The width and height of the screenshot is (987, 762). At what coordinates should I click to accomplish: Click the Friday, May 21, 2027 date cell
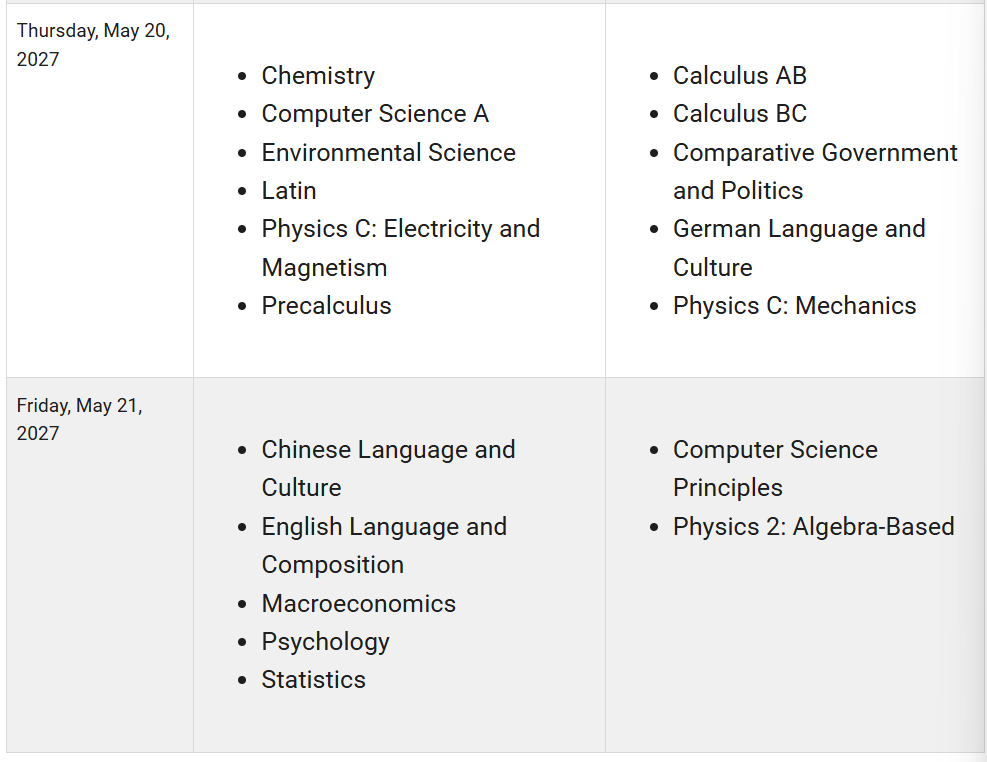click(x=99, y=565)
